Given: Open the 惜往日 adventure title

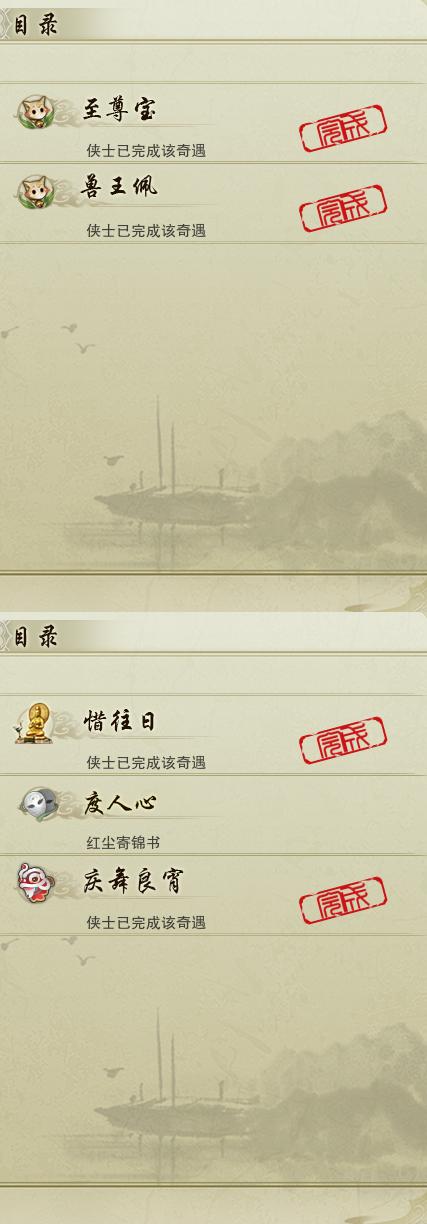Looking at the screenshot, I should (120, 721).
